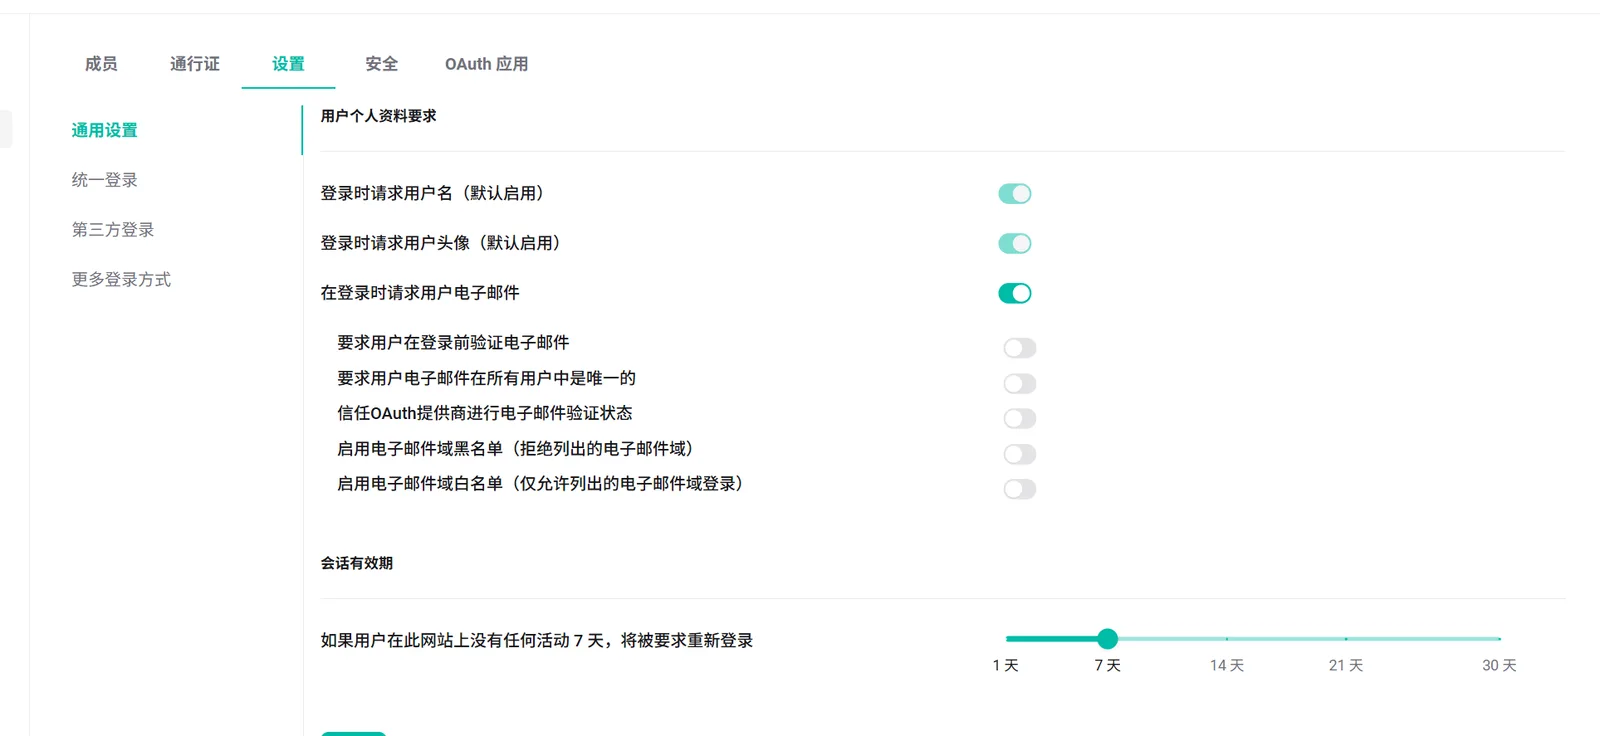Open the OAuth 应用 tab
Viewport: 1600px width, 736px height.
tap(487, 64)
